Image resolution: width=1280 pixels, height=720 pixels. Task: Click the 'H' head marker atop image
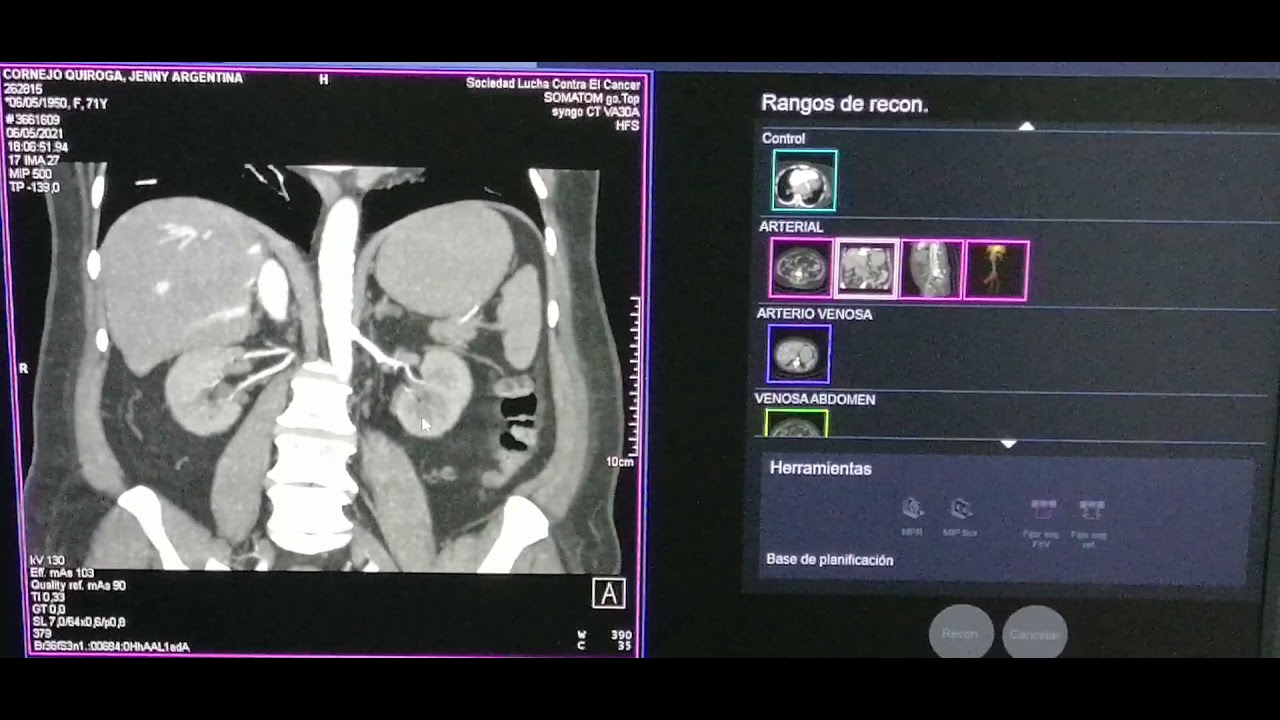click(x=323, y=80)
